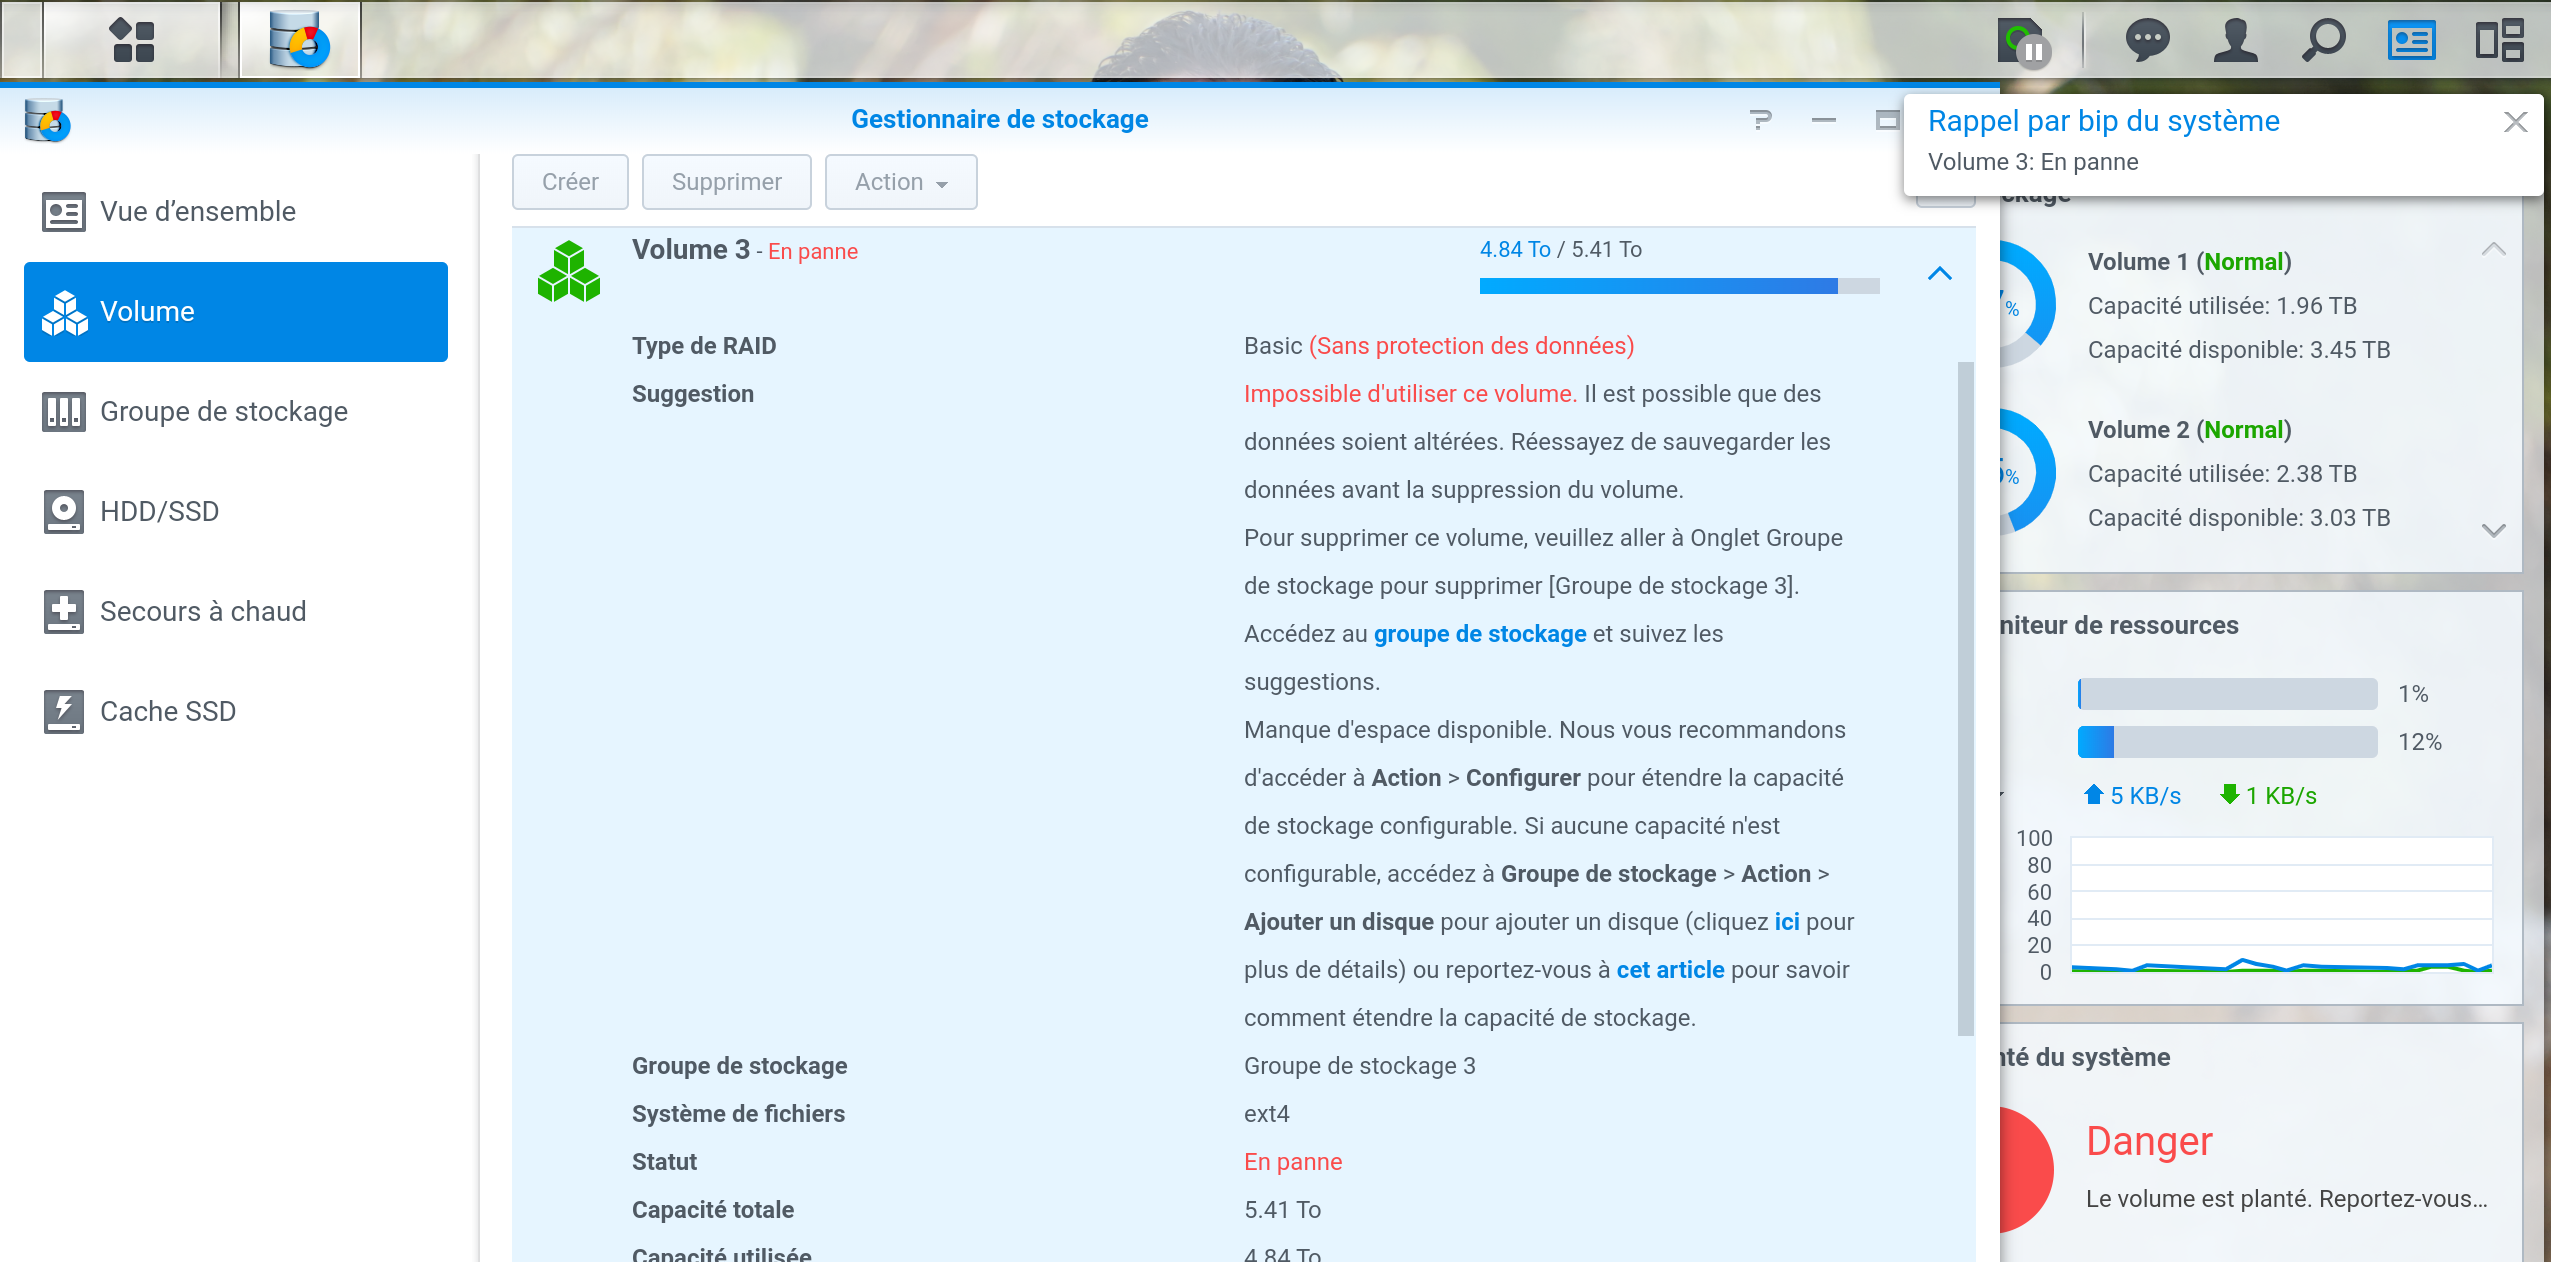Click 'Le volume est planté' message
This screenshot has width=2551, height=1262.
2287,1199
